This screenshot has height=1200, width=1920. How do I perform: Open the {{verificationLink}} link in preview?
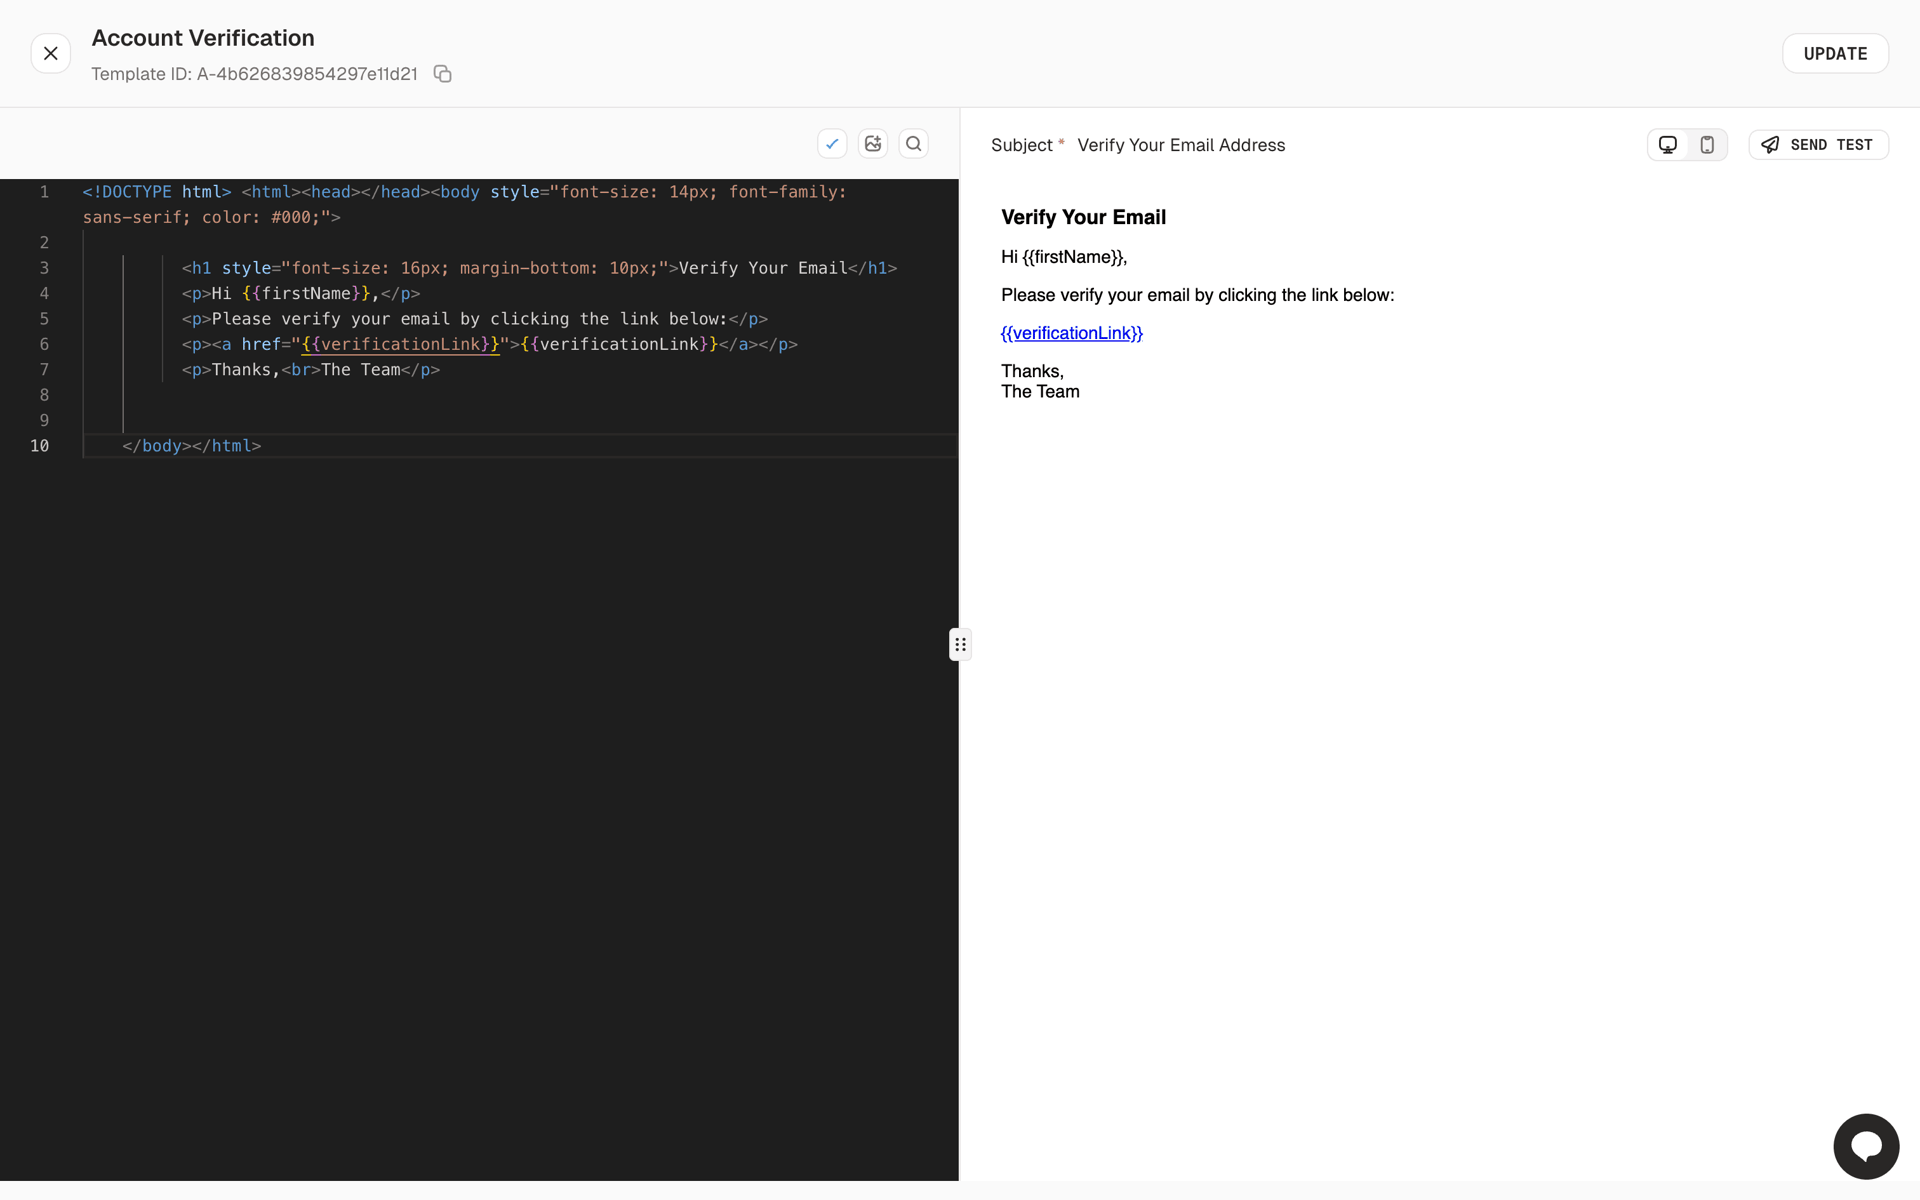(1071, 333)
